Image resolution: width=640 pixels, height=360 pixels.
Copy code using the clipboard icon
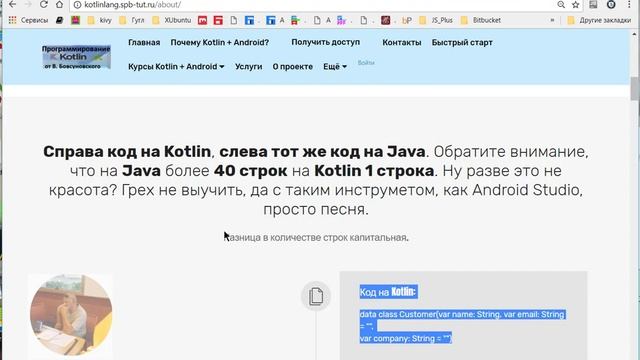316,296
